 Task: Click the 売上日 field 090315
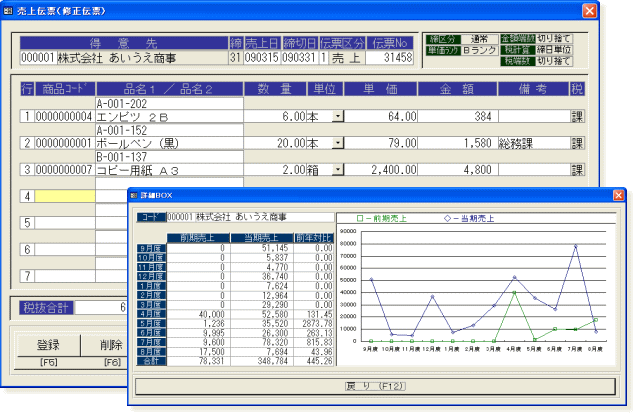pyautogui.click(x=262, y=58)
